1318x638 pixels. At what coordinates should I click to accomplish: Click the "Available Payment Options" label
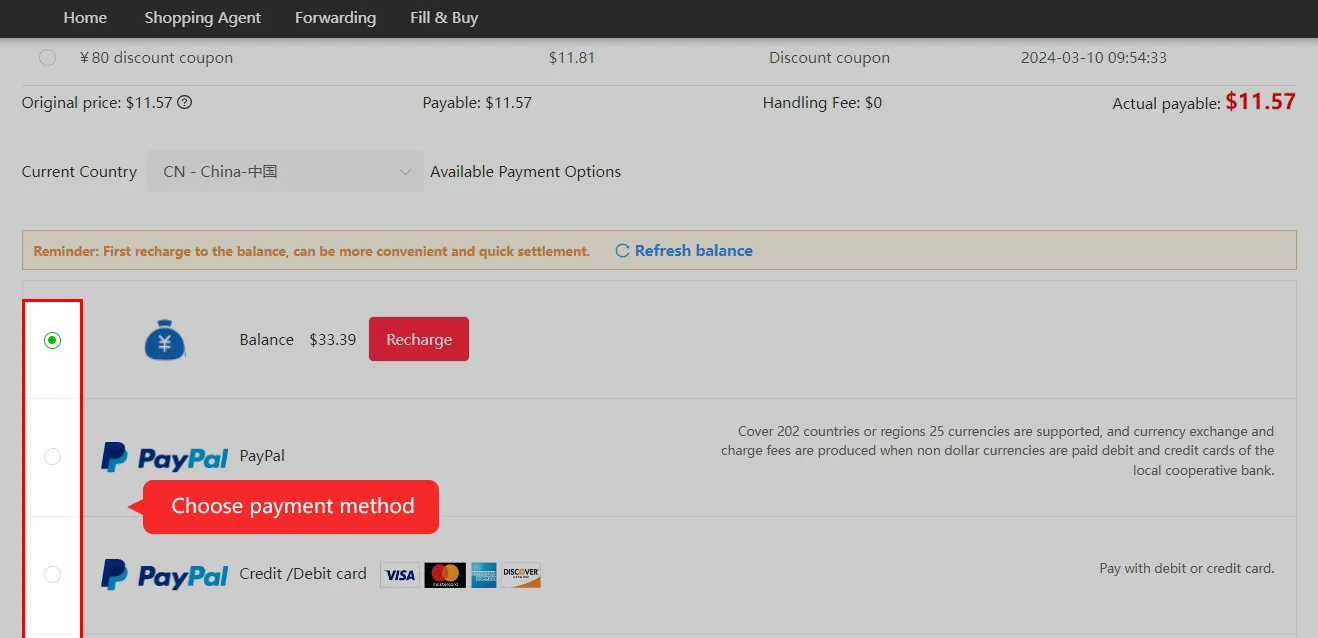(x=526, y=172)
